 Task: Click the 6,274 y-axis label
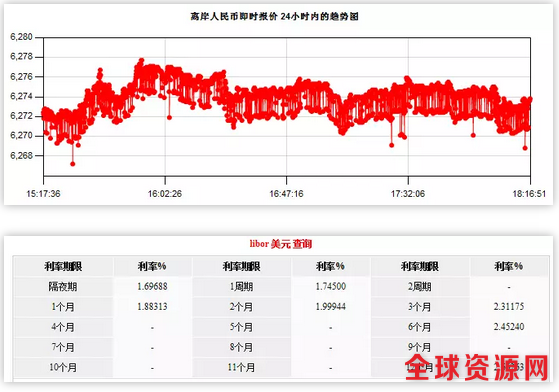pos(21,96)
